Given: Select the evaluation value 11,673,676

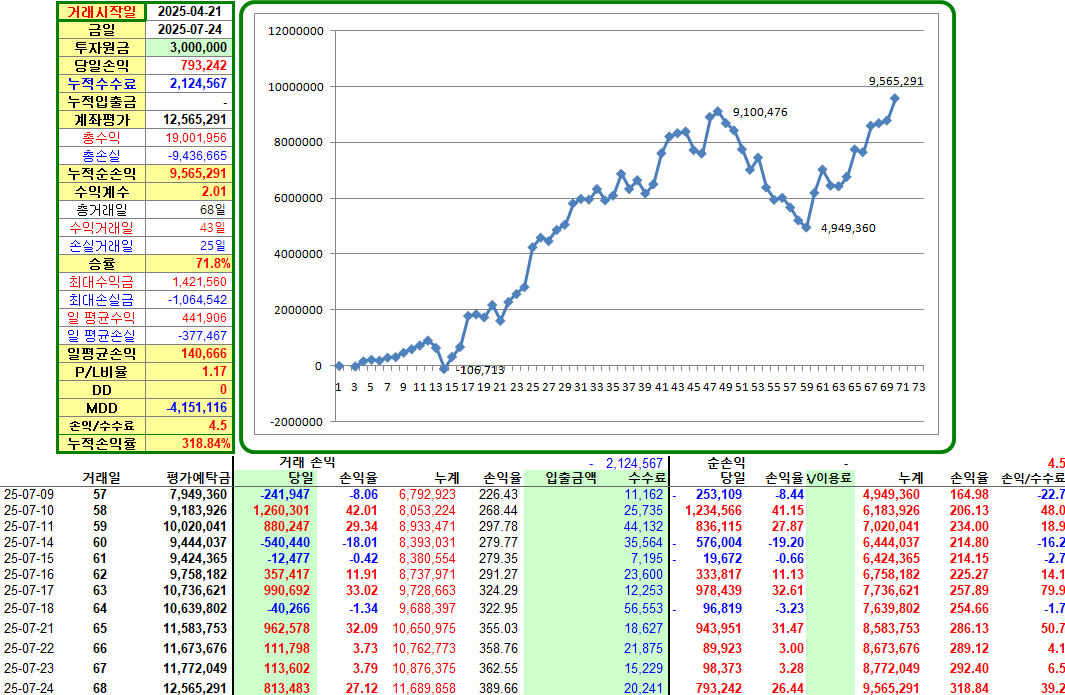Looking at the screenshot, I should pos(194,648).
